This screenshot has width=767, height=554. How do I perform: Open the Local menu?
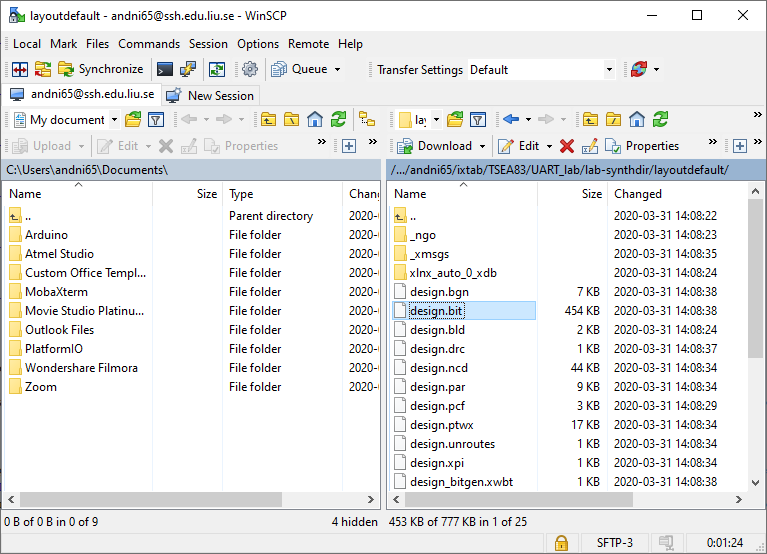coord(27,44)
